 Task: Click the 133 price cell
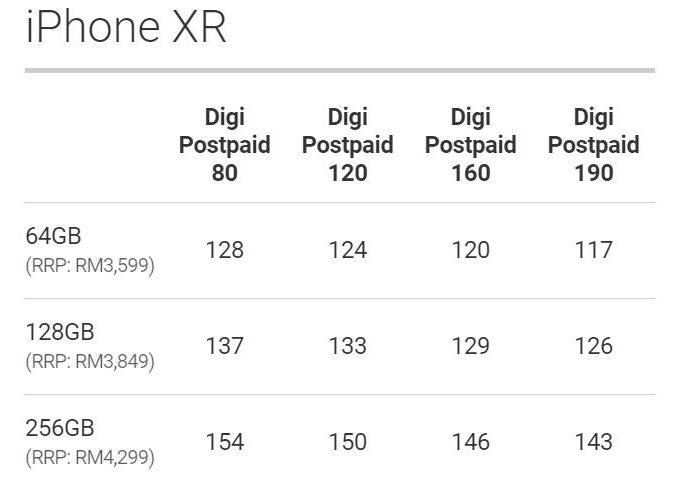[x=347, y=346]
